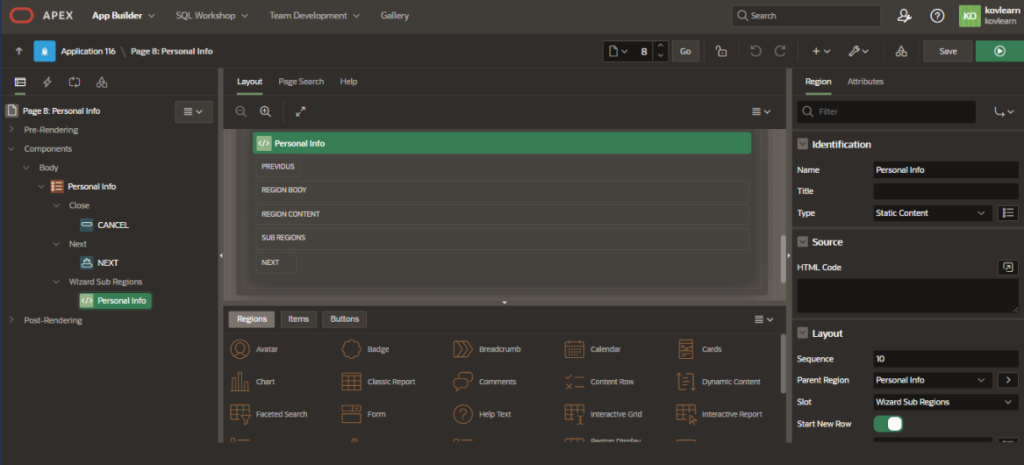Expand the Post-Rendering tree node
Viewport: 1024px width, 465px height.
[11, 320]
